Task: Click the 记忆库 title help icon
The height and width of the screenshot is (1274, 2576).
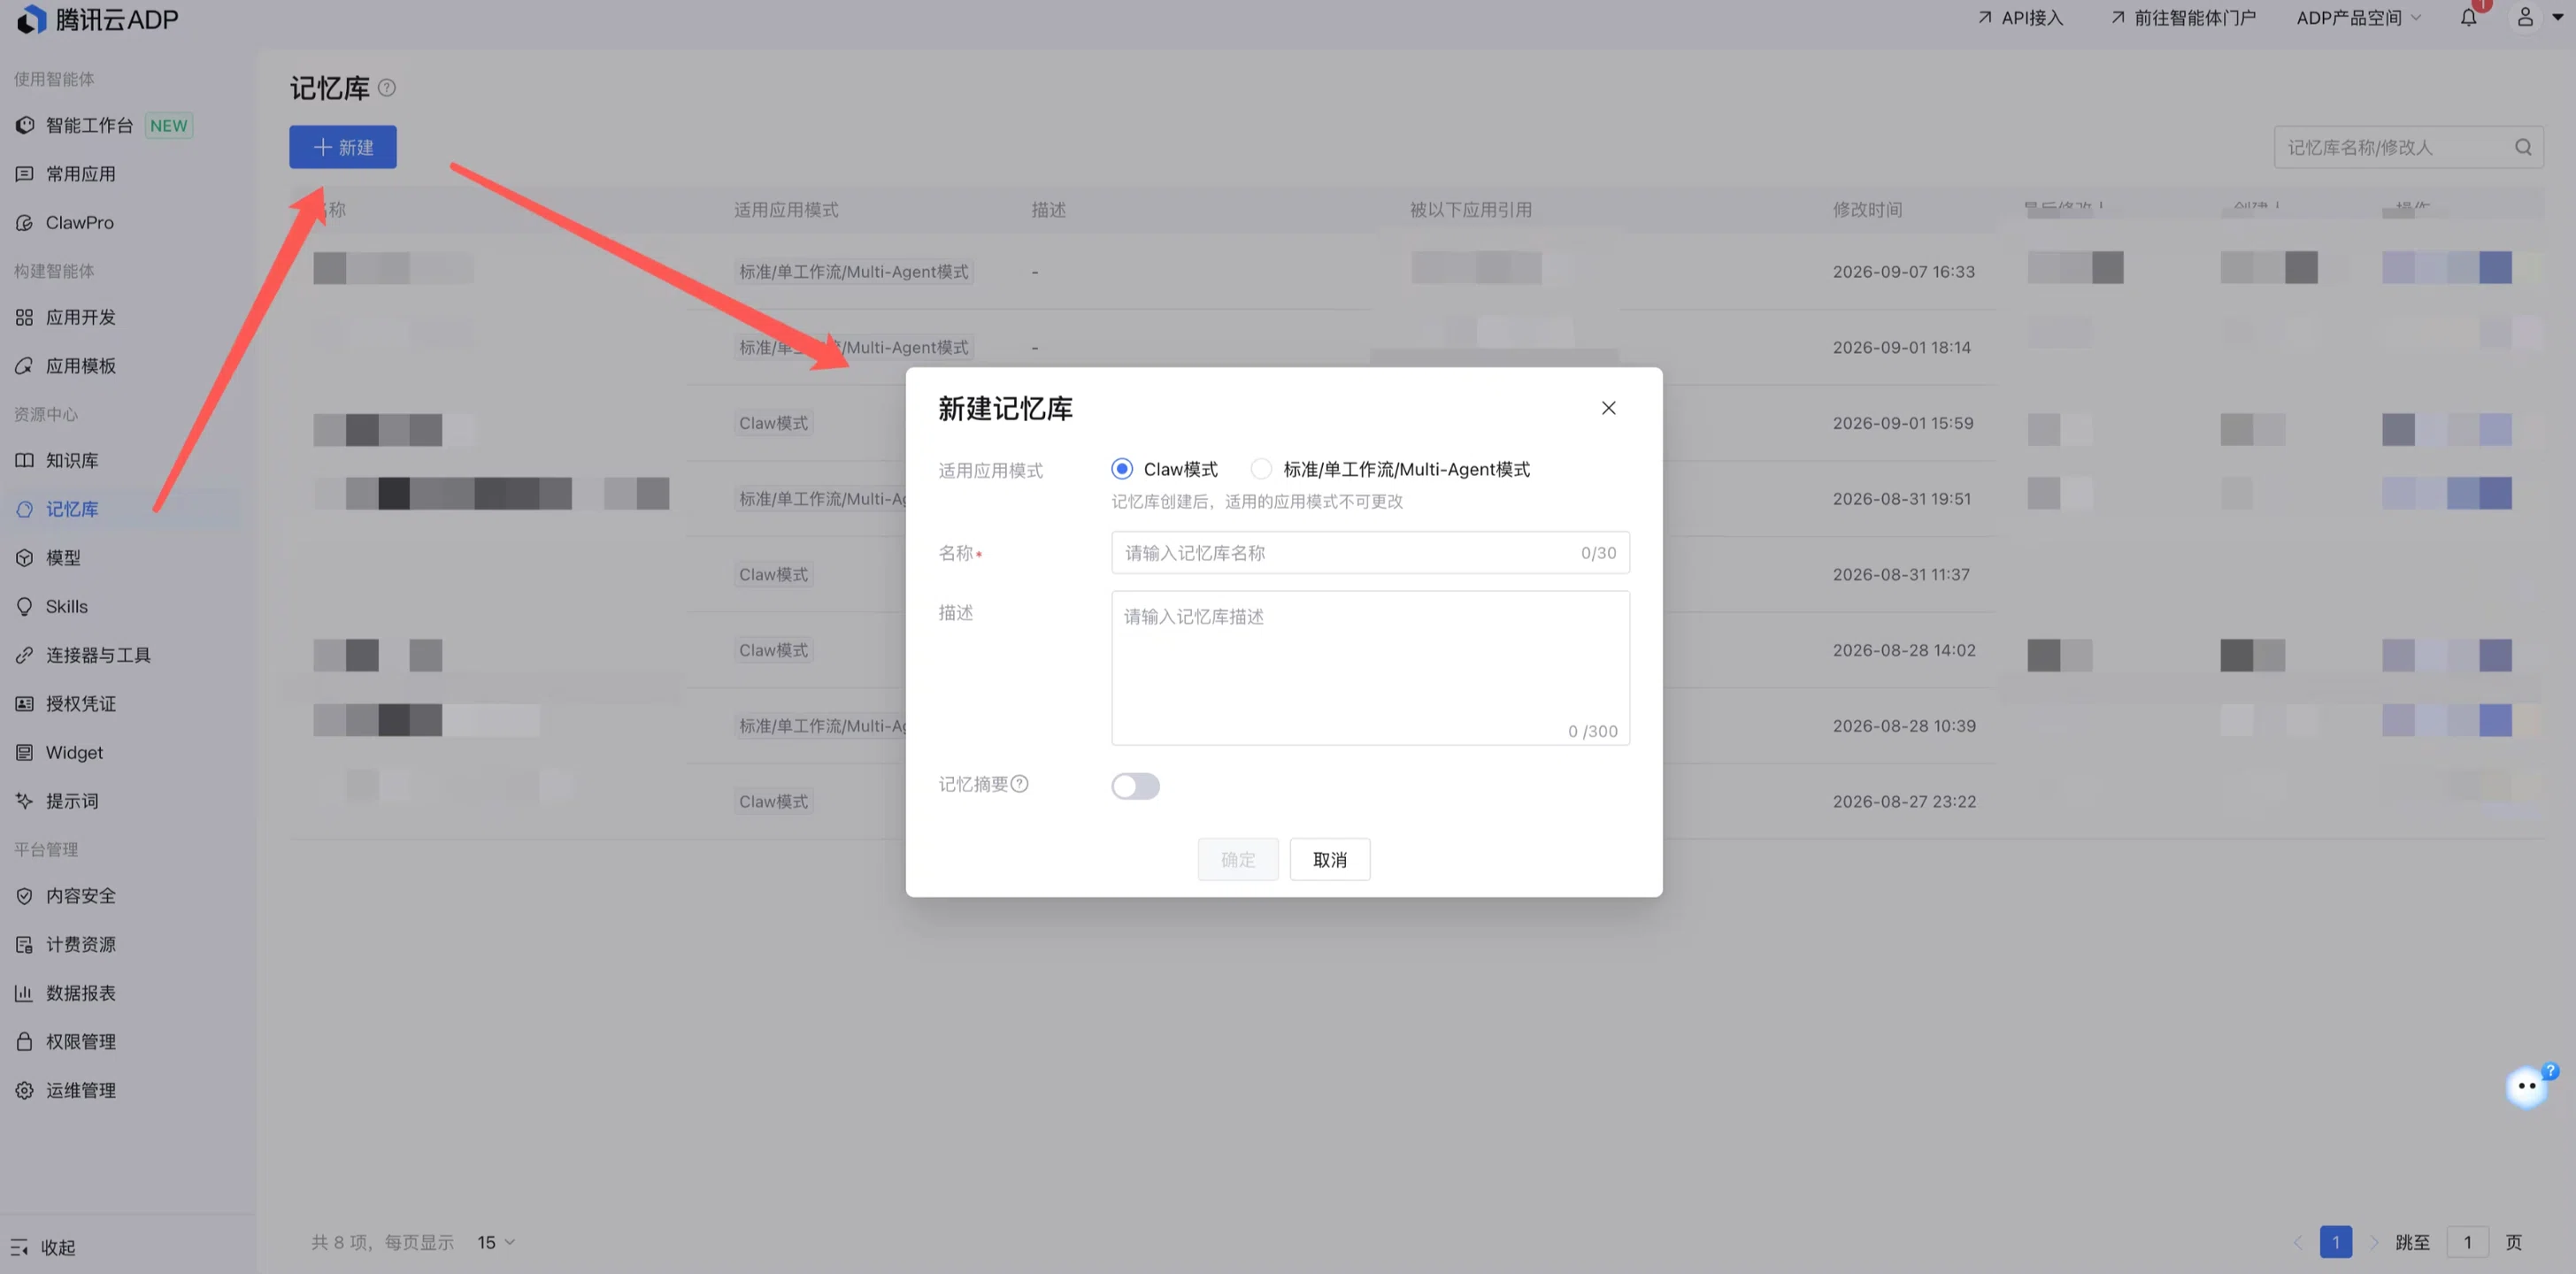Action: pos(387,88)
